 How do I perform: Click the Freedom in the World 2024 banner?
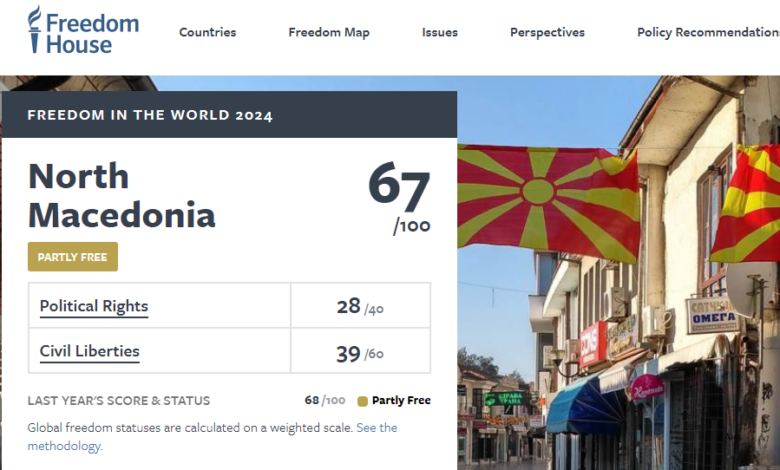pos(150,115)
